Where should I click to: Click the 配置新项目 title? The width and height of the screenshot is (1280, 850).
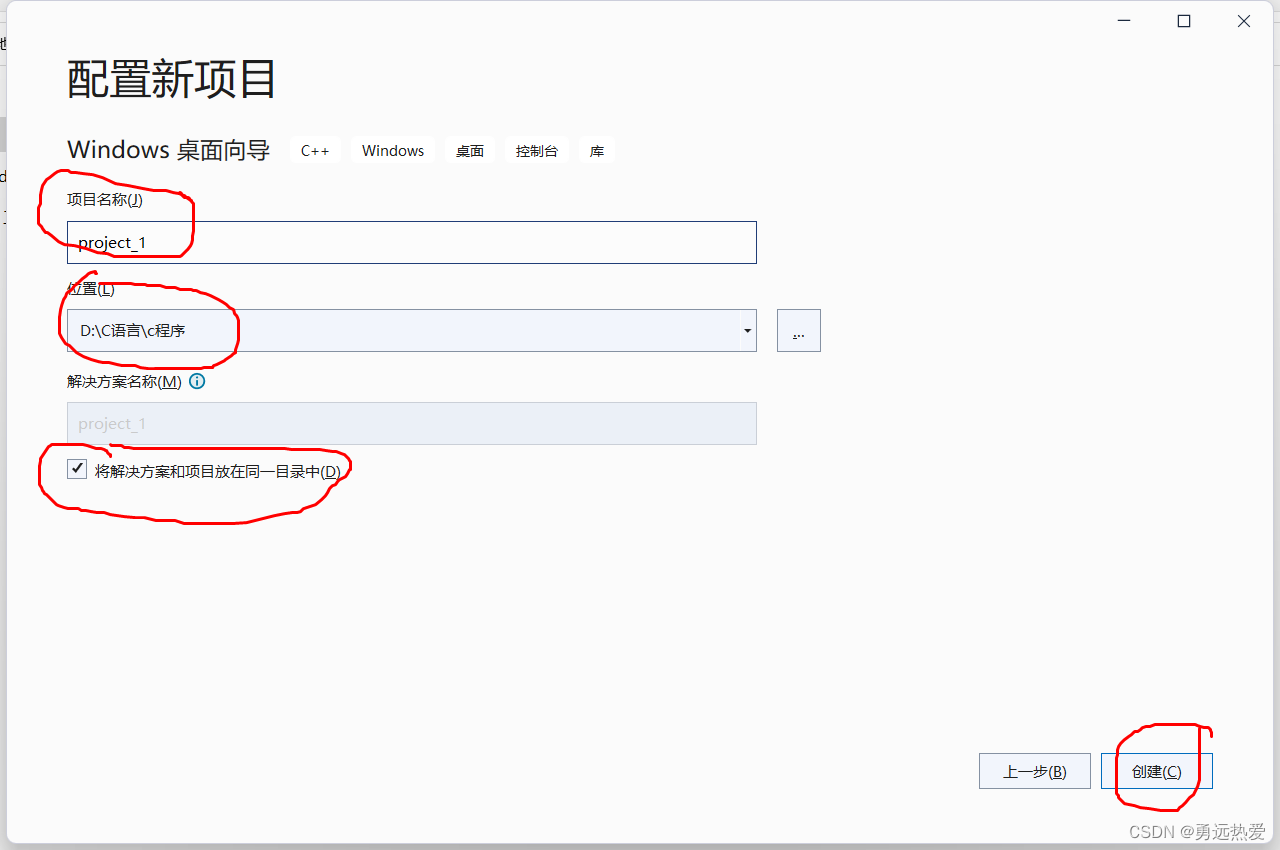coord(172,79)
